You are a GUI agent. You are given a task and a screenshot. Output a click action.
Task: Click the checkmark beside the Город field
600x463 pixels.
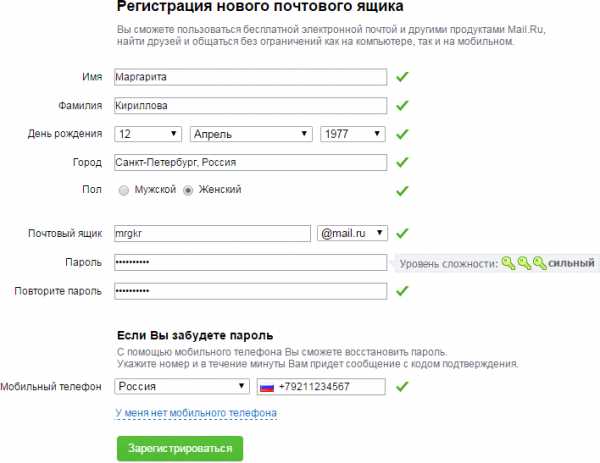tap(402, 163)
